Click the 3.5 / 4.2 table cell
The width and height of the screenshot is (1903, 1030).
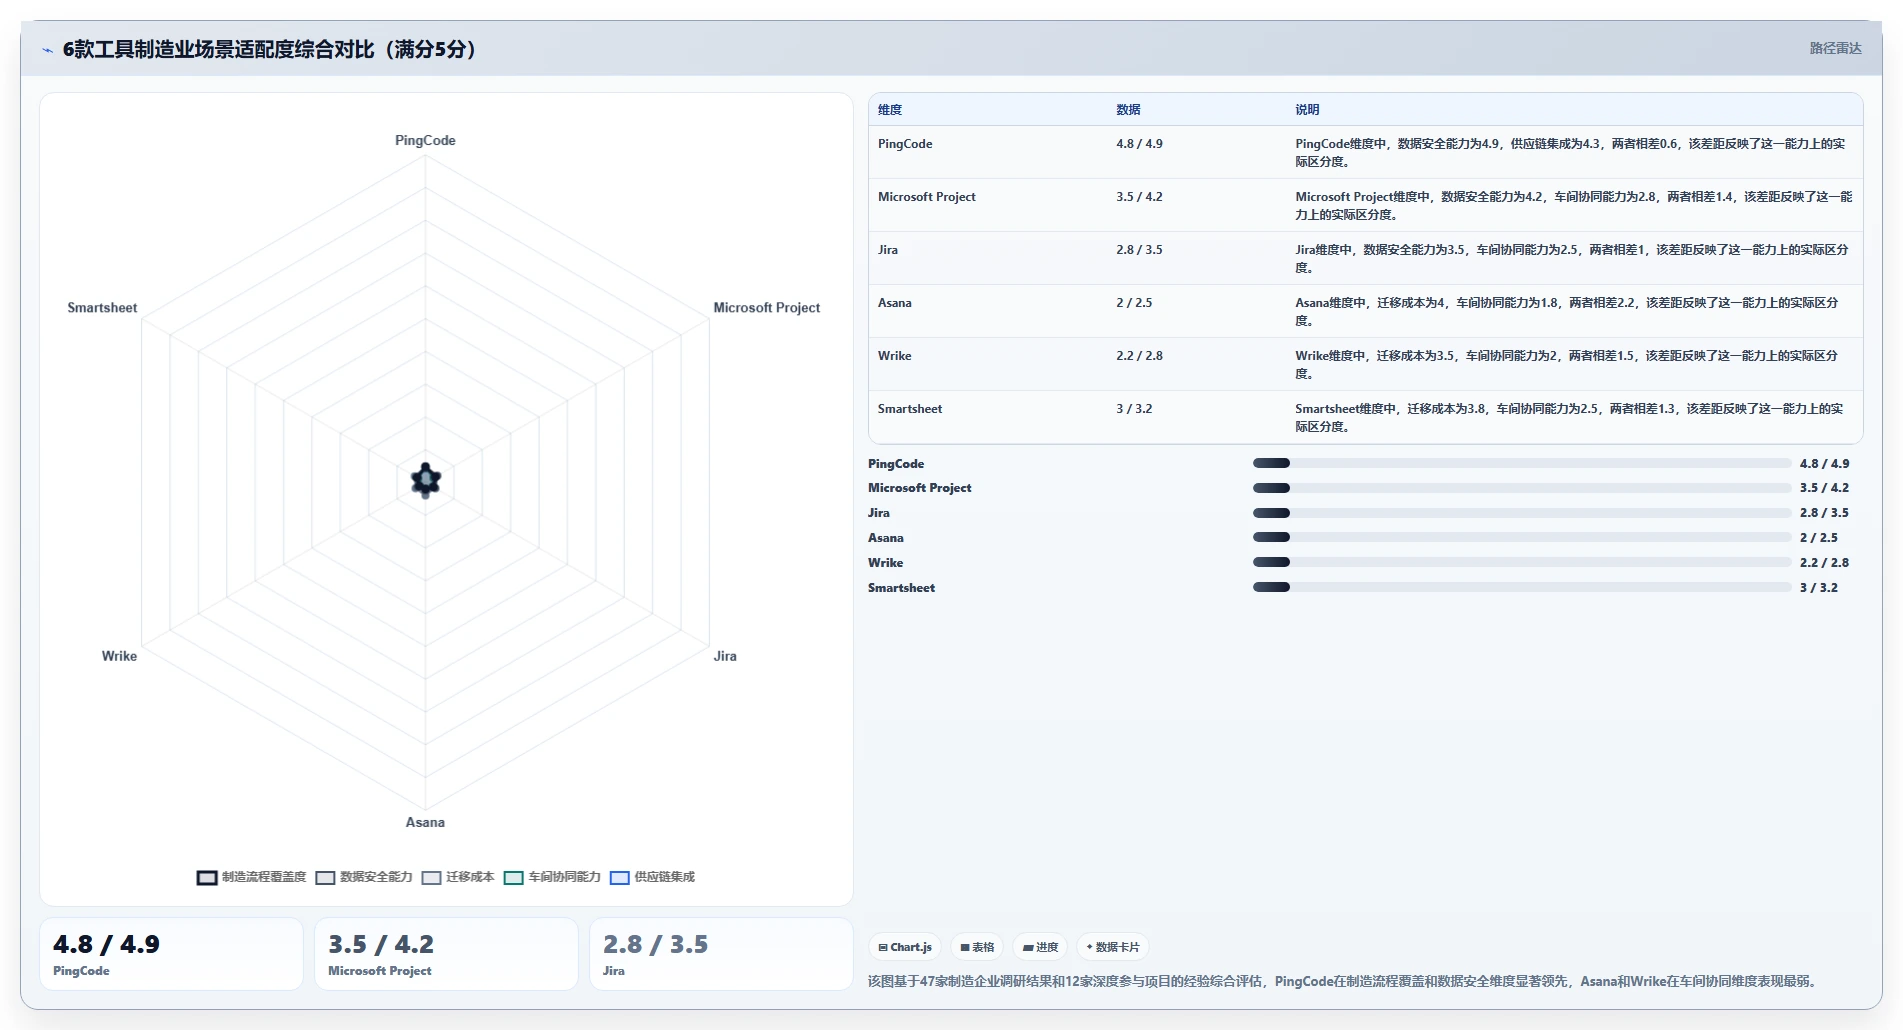(x=1140, y=197)
